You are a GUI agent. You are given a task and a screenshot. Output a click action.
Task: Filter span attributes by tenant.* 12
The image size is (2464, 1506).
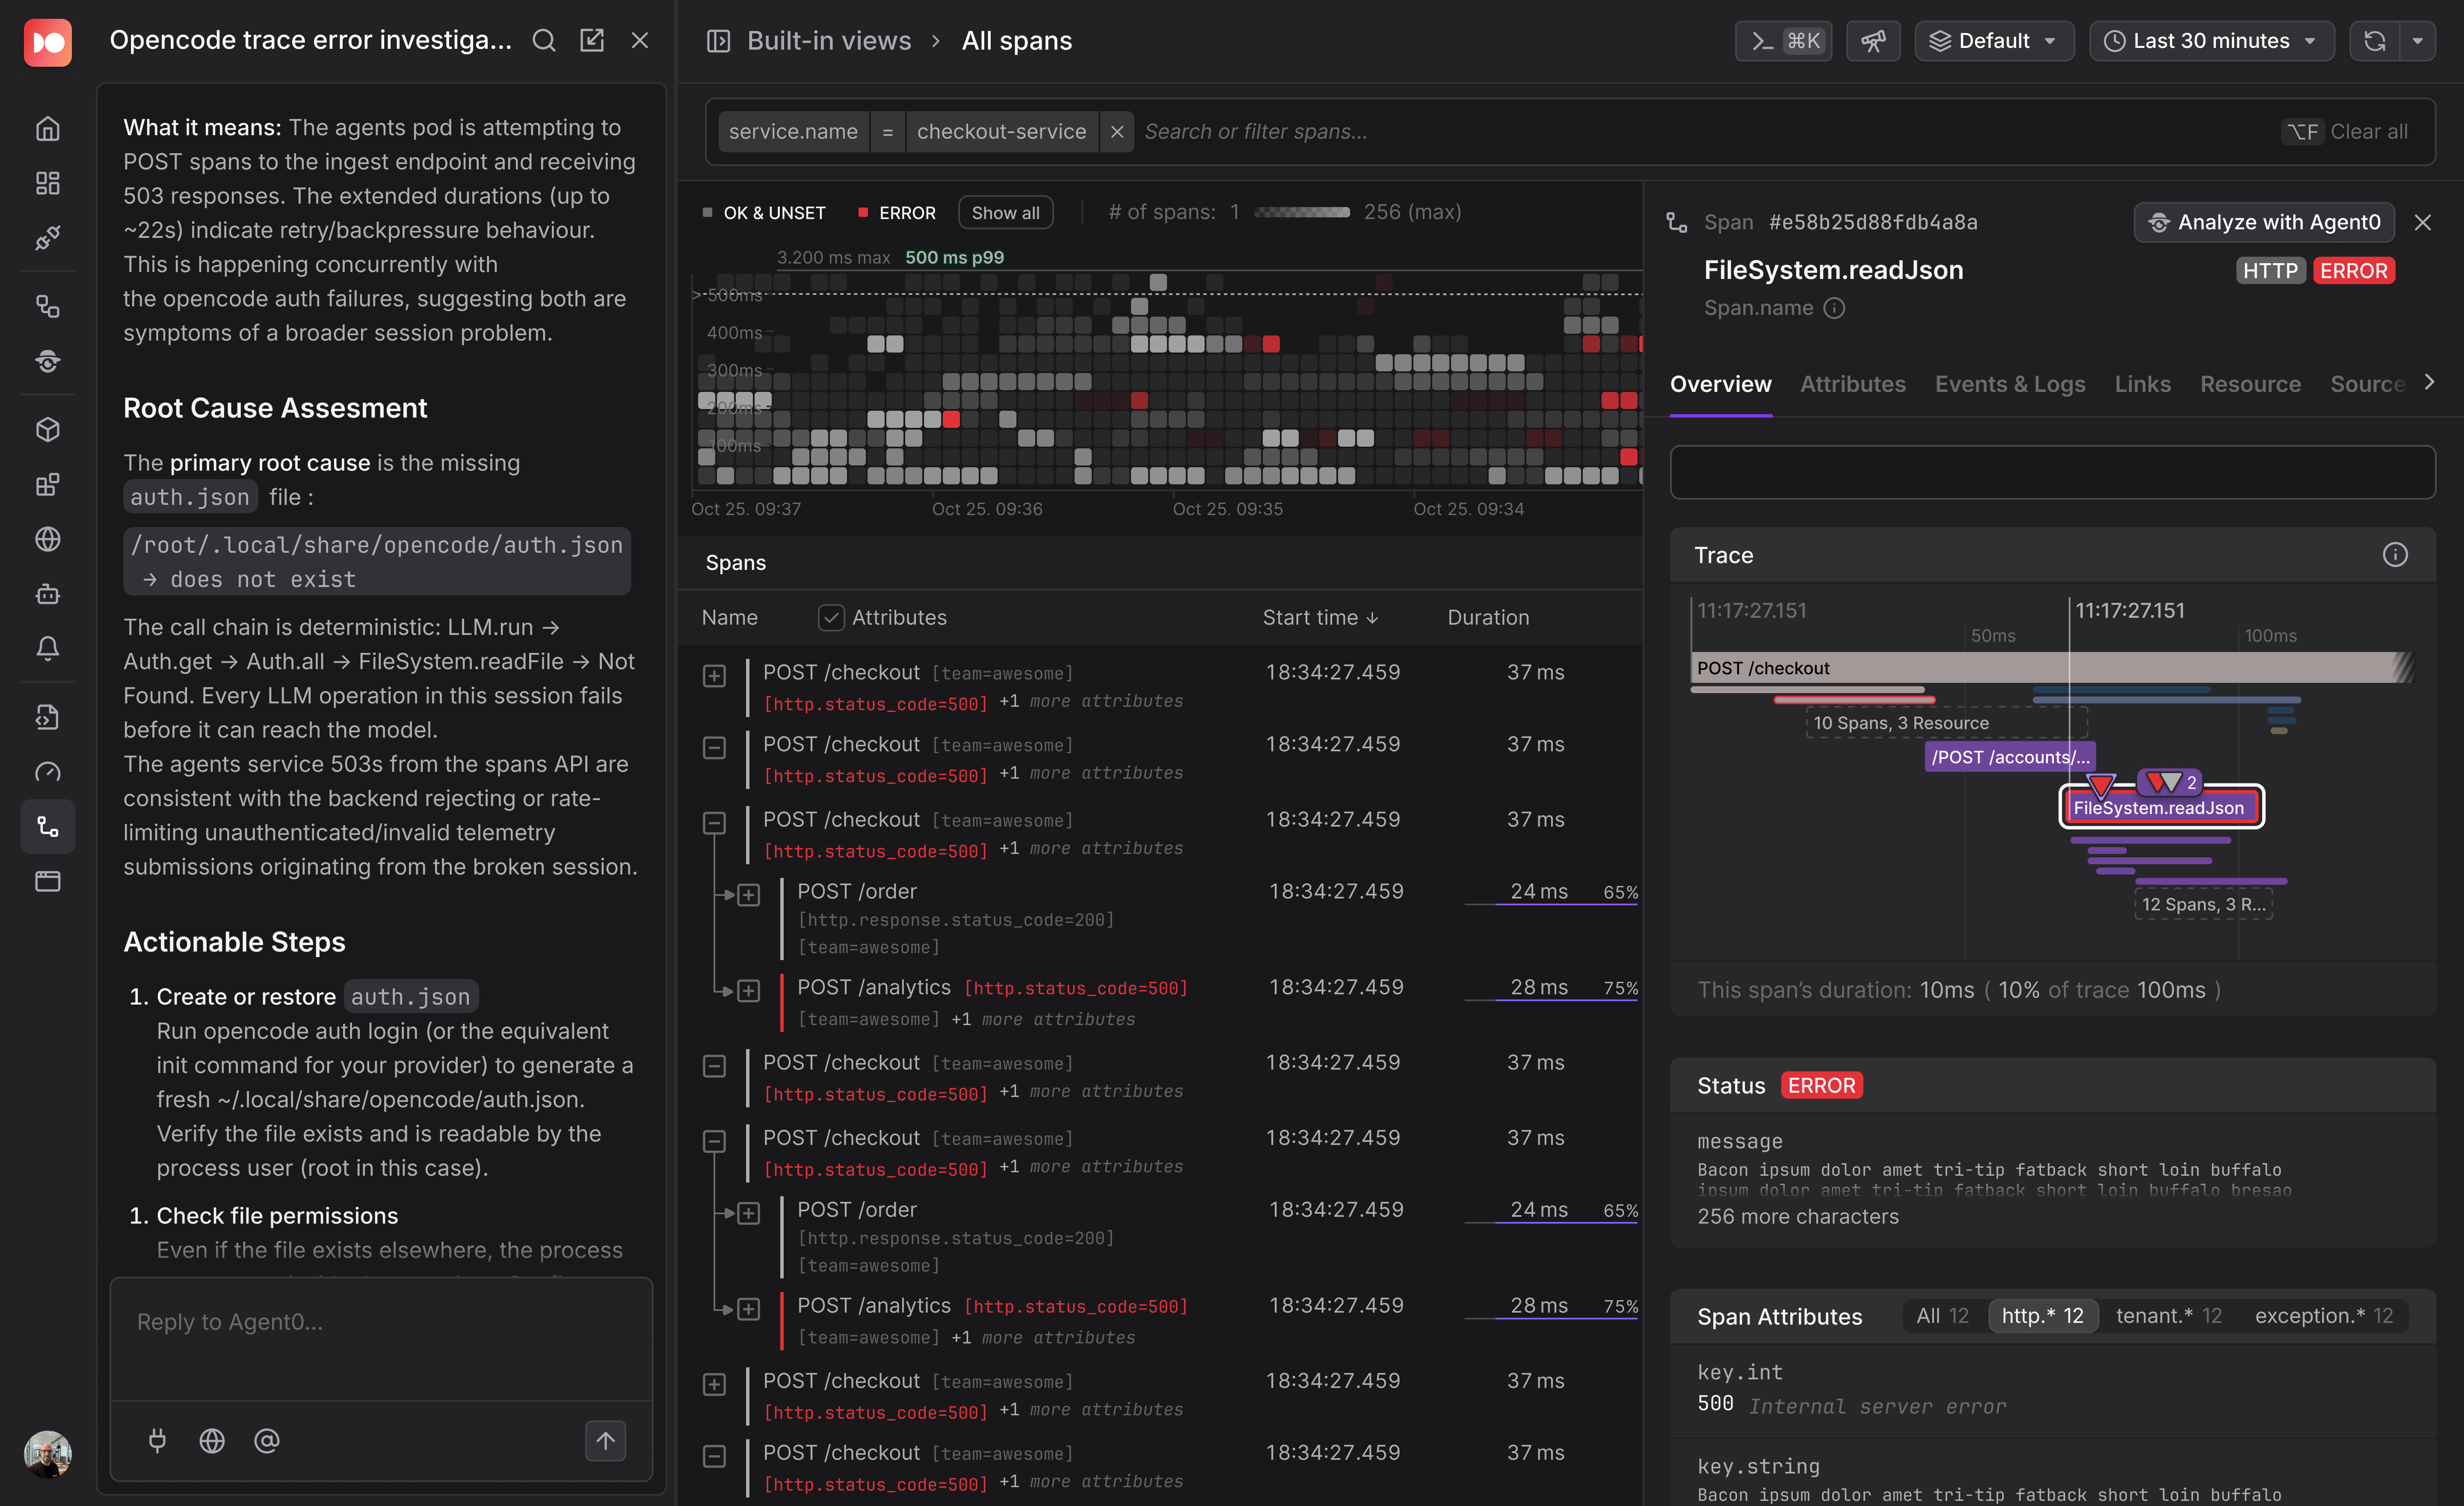tap(2168, 1316)
